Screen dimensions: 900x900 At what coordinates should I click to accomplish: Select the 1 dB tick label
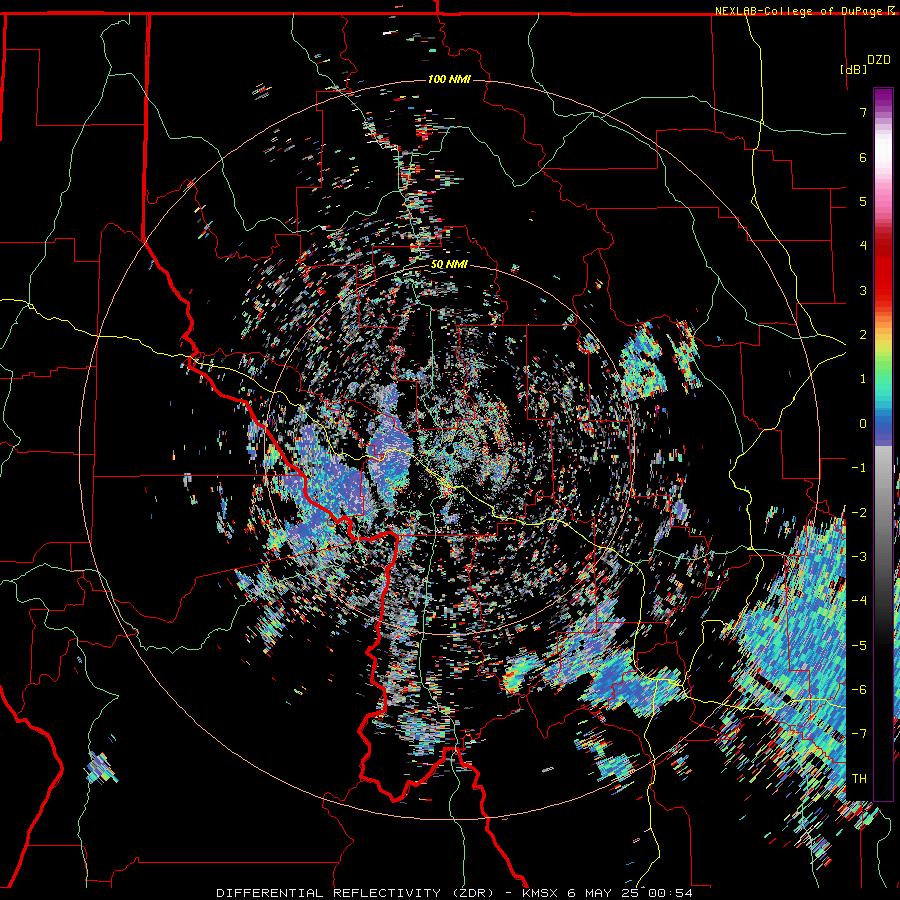pos(863,379)
